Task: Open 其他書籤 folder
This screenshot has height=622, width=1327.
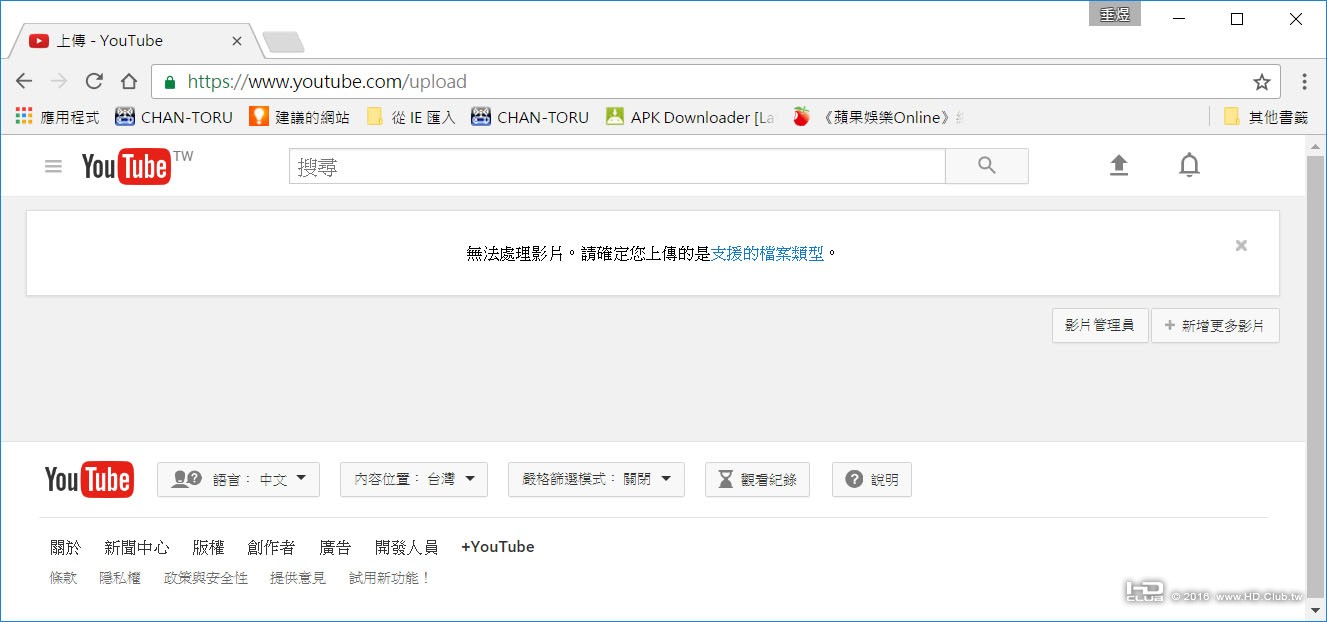Action: pos(1266,117)
